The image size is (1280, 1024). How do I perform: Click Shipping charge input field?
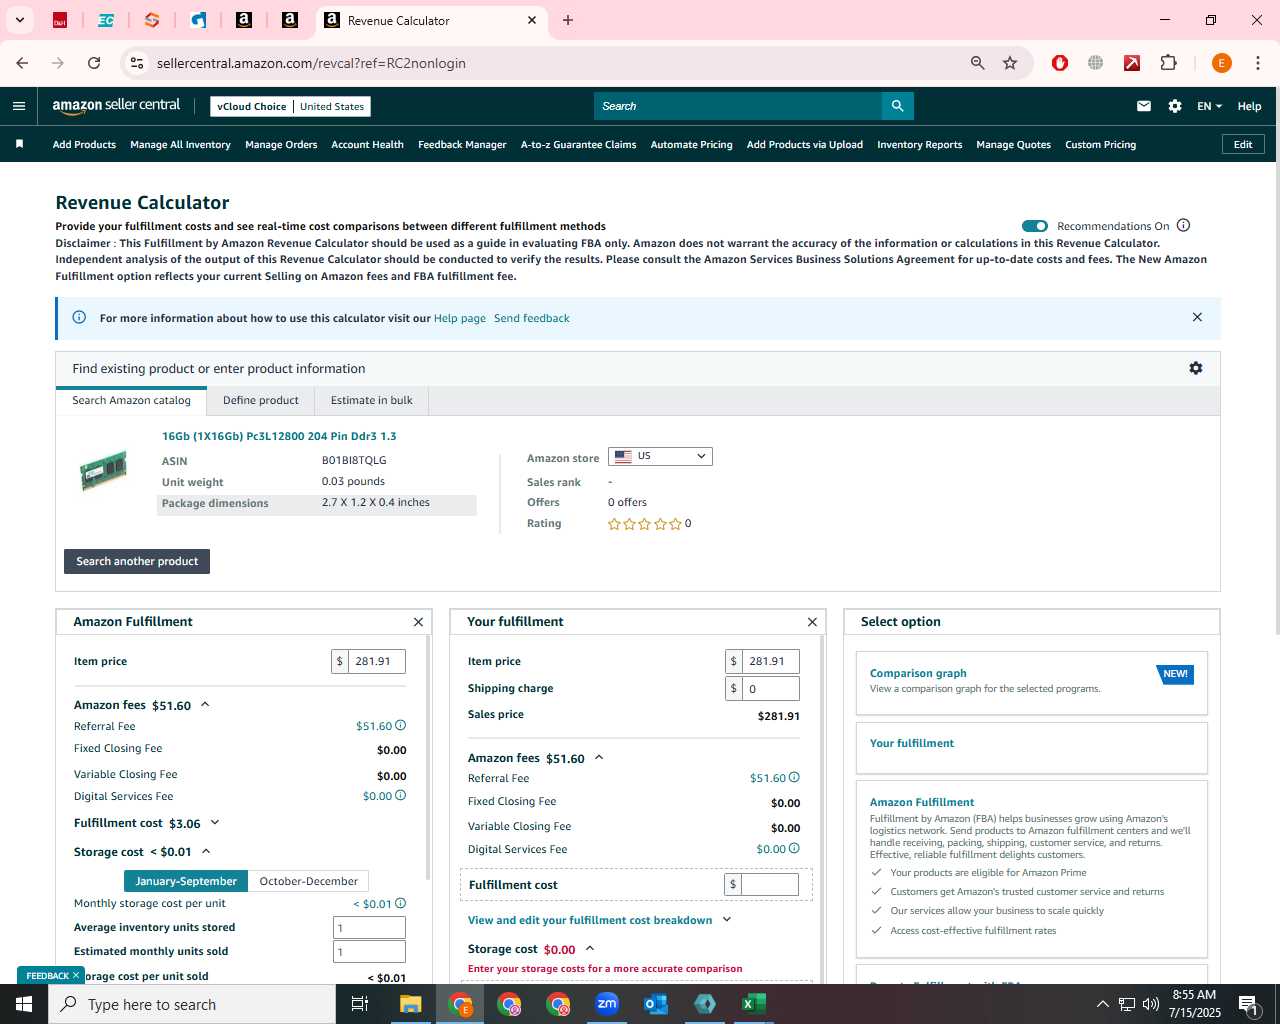(770, 688)
